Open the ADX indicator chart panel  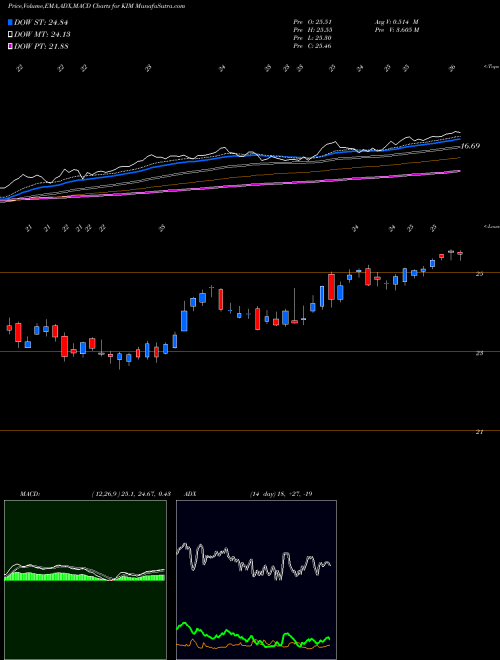pos(256,580)
